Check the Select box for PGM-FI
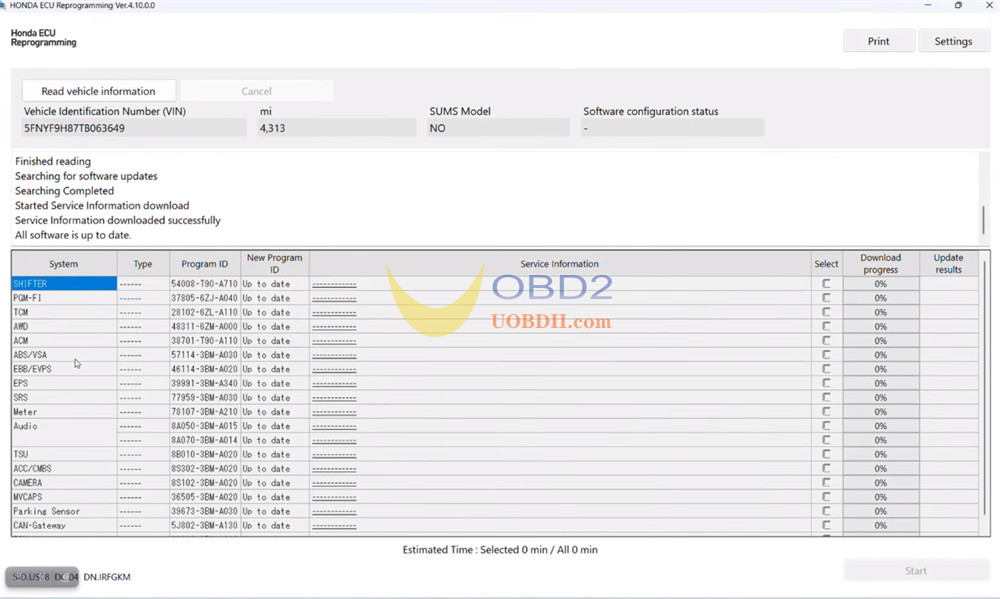 [826, 298]
